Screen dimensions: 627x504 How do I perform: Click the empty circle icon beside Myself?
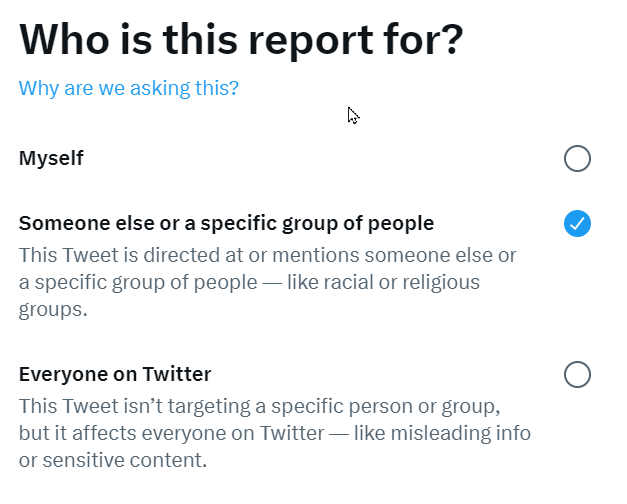point(577,158)
